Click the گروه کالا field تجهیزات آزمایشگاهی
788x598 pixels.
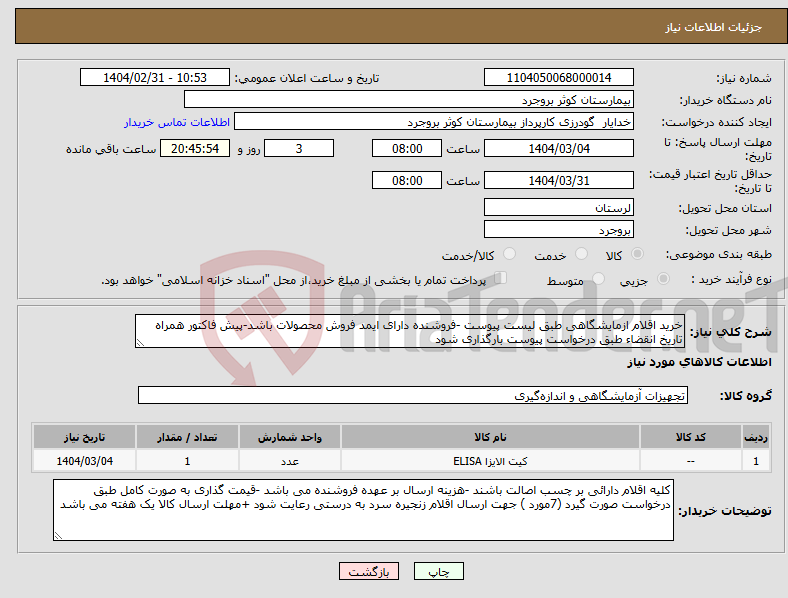413,395
